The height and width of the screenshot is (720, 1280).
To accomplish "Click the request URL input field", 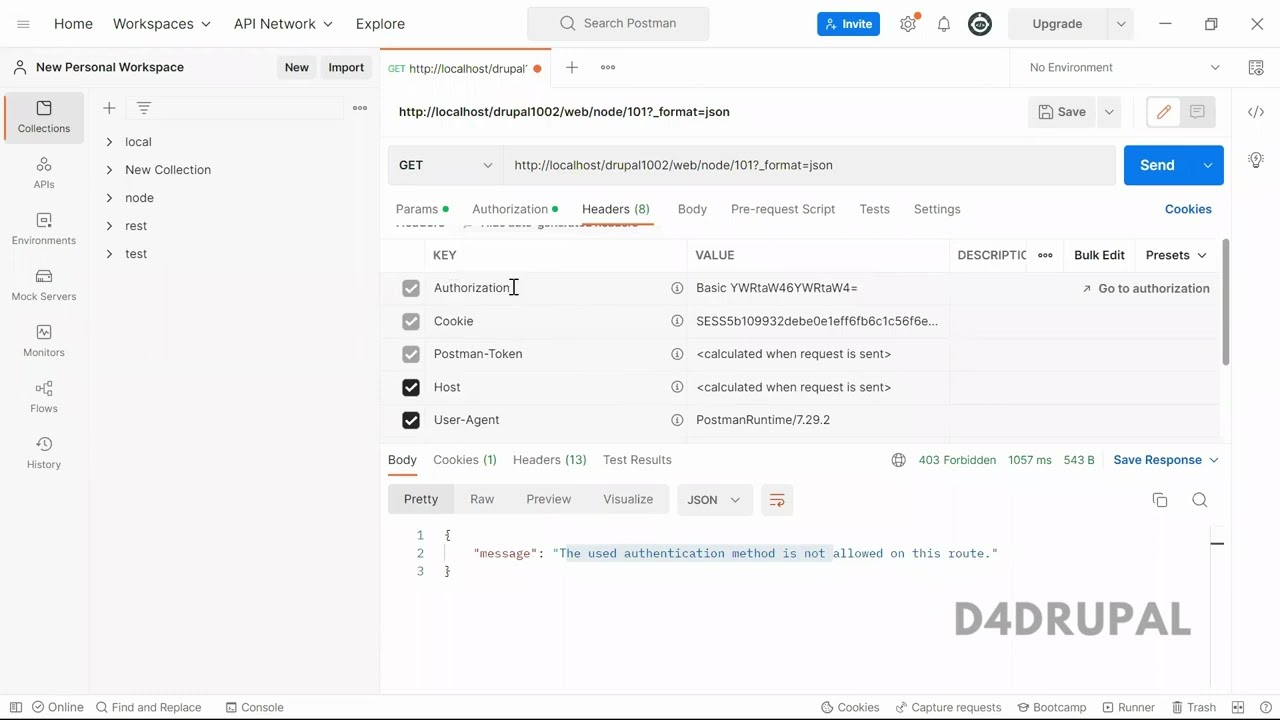I will click(809, 165).
